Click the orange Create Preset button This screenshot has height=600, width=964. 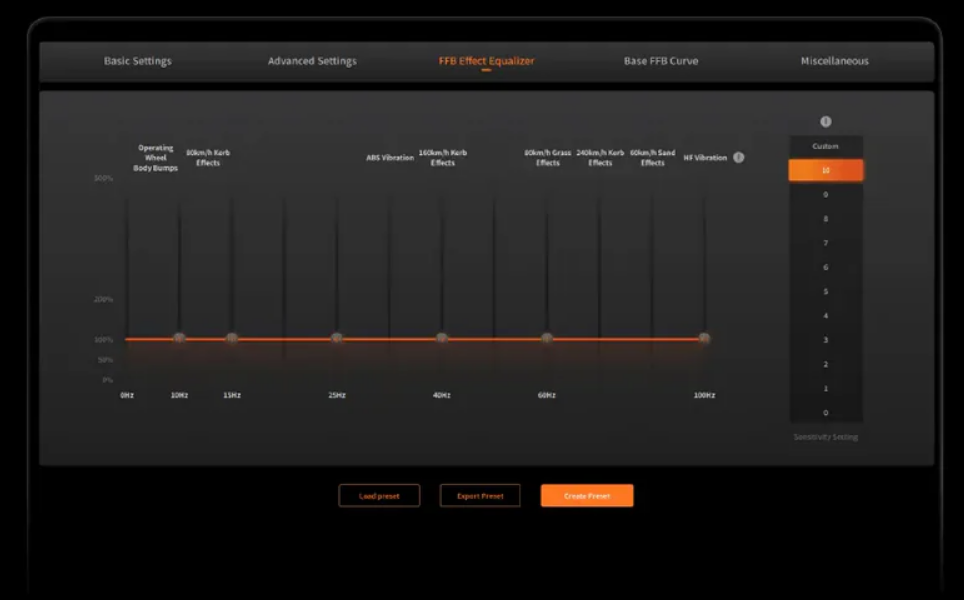587,496
